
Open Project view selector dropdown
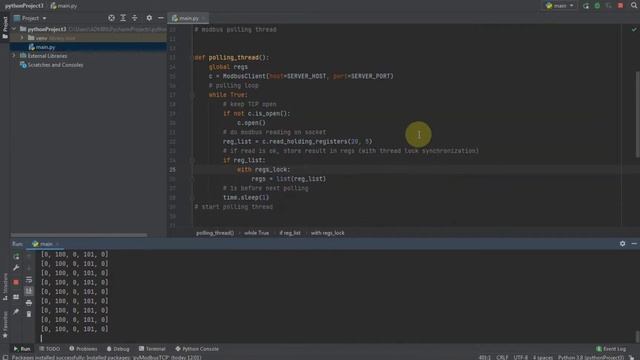[x=30, y=18]
